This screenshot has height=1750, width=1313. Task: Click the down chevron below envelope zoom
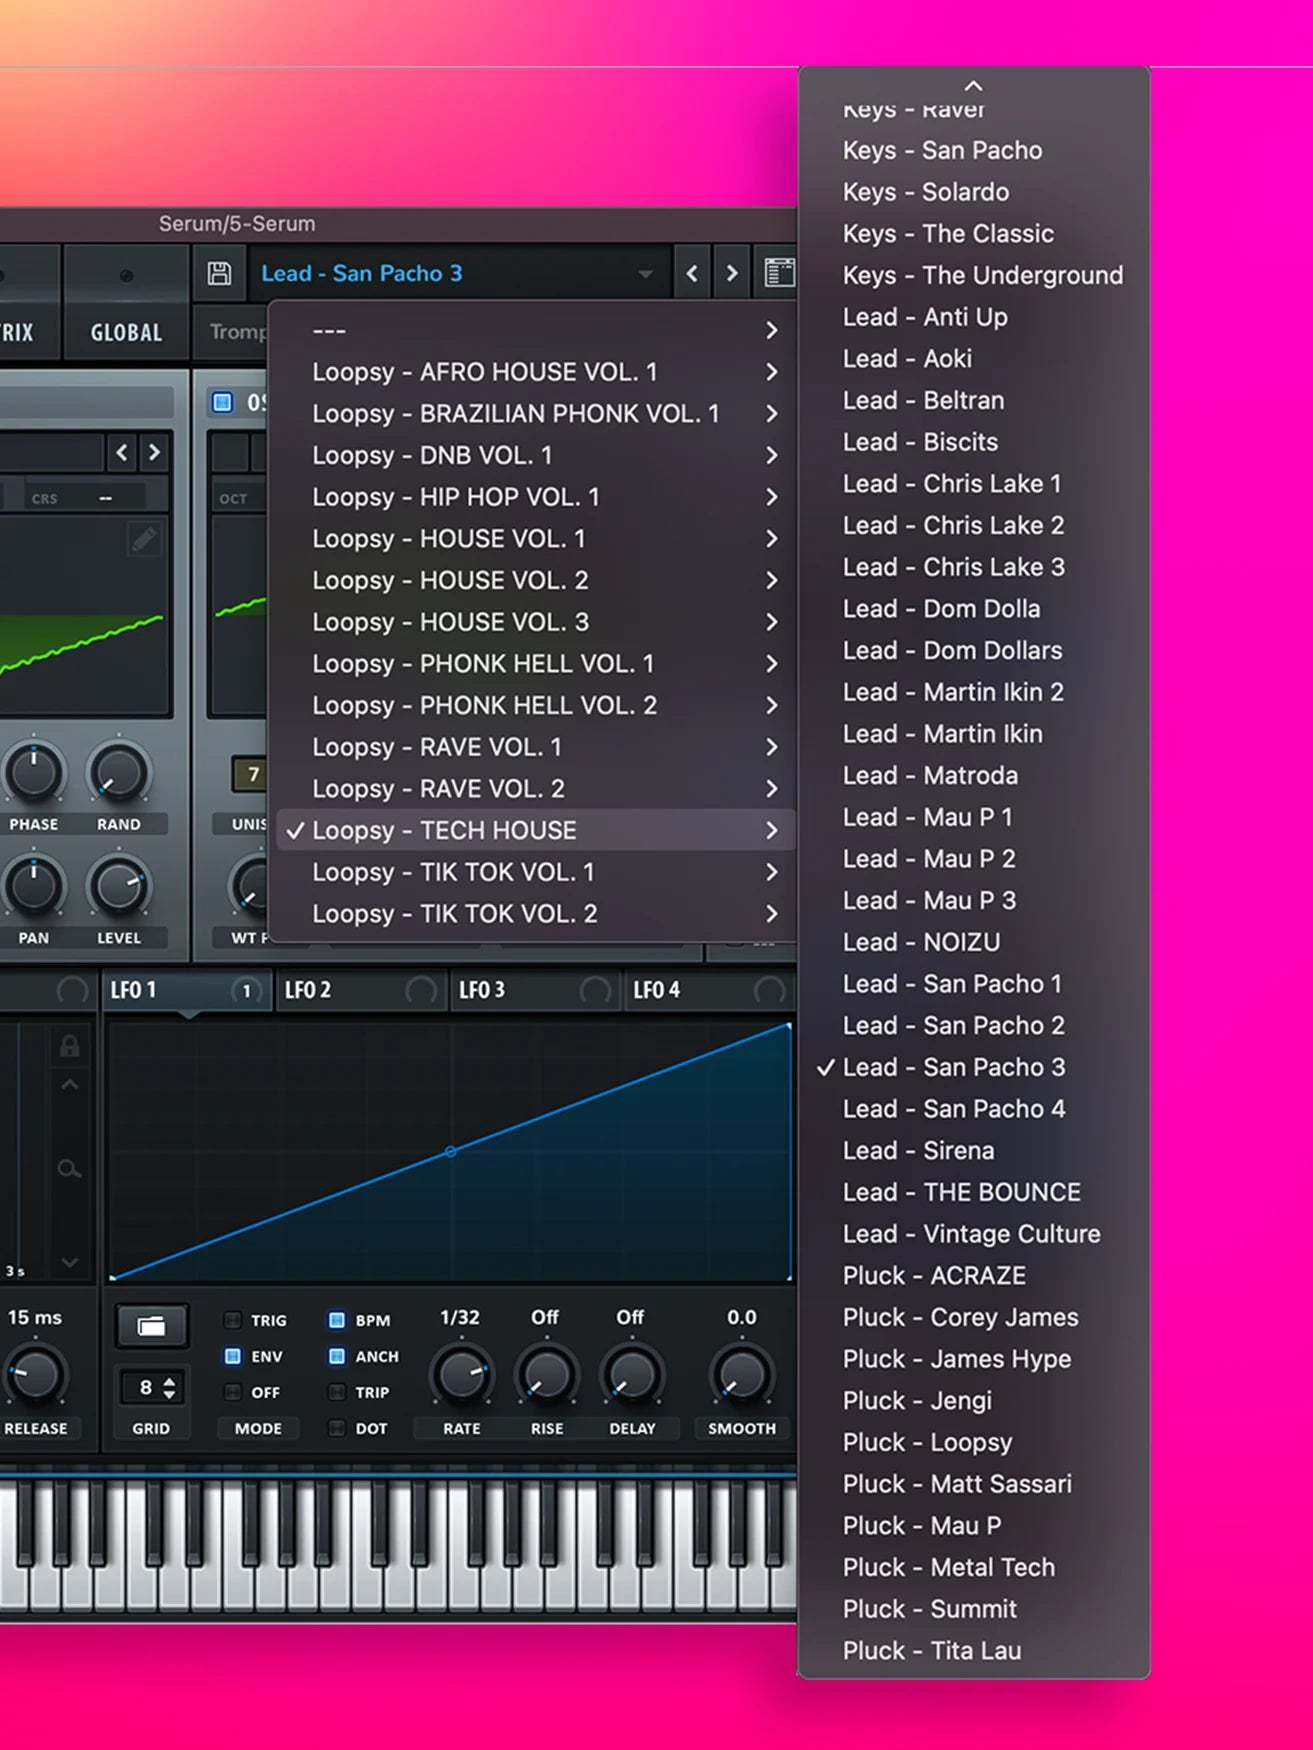tap(69, 1263)
